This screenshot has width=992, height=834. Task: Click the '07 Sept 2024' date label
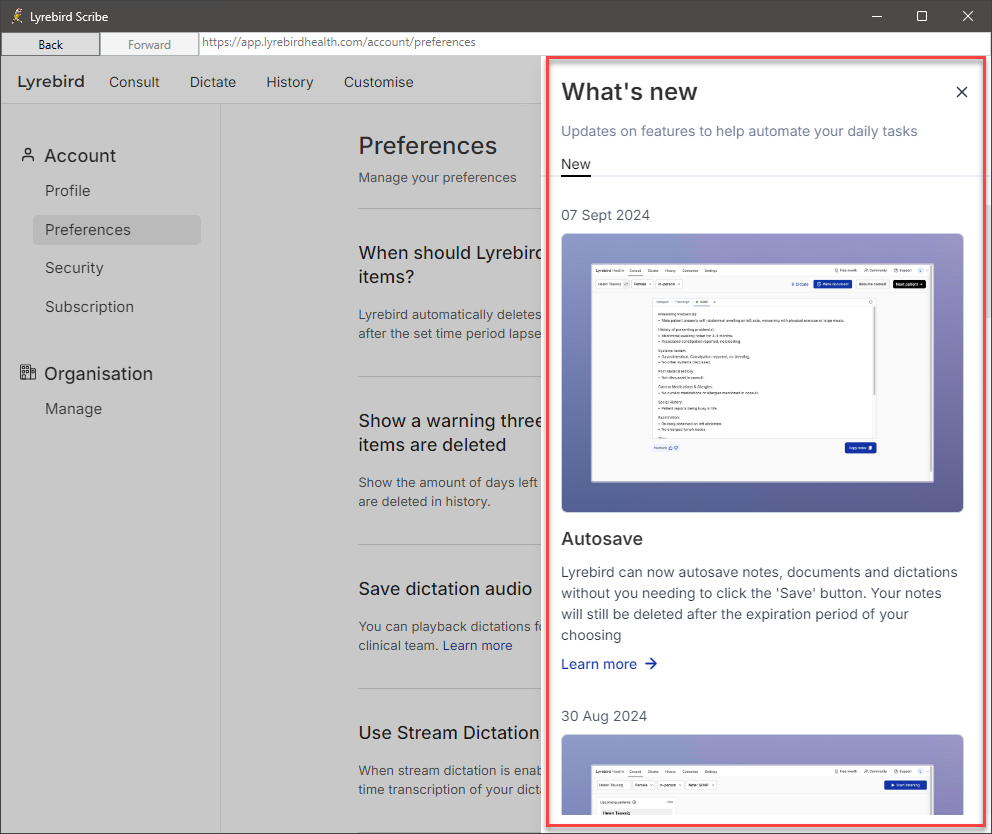click(605, 215)
